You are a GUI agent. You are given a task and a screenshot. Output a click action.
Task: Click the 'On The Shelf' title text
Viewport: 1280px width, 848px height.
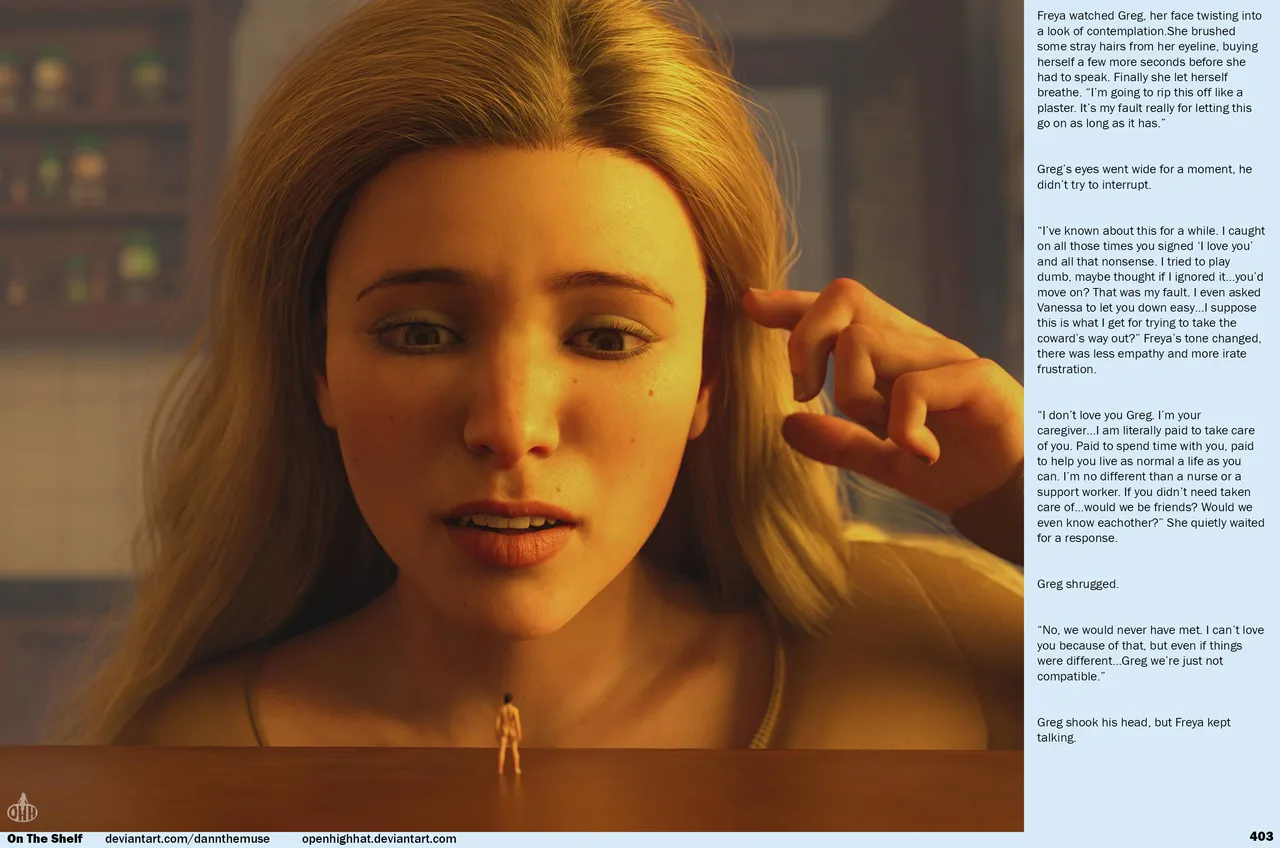(45, 839)
